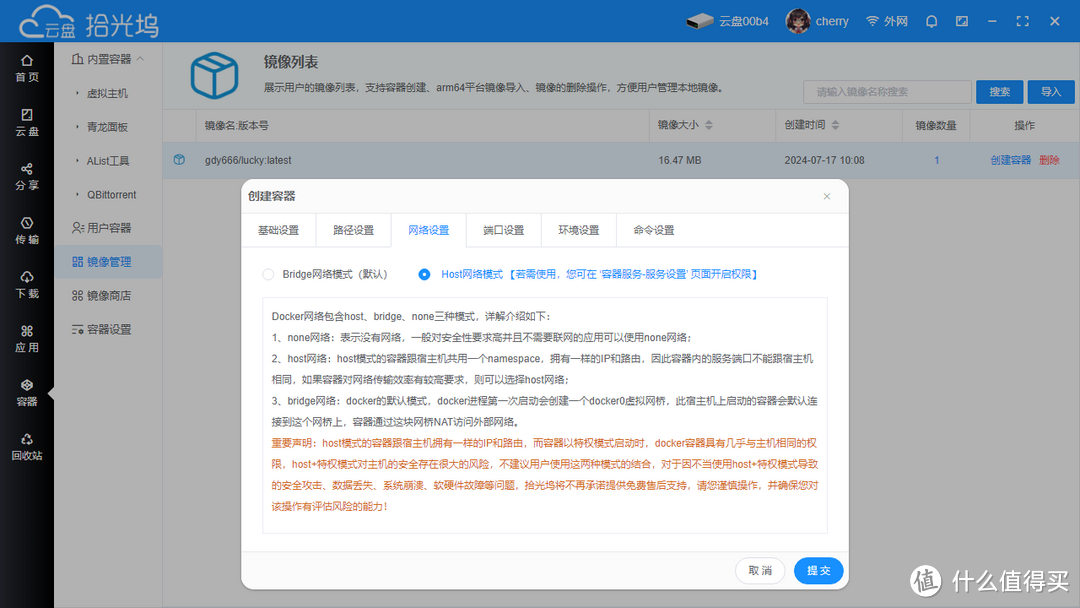Open the 下载 download sidebar icon
This screenshot has width=1080, height=608.
27,283
